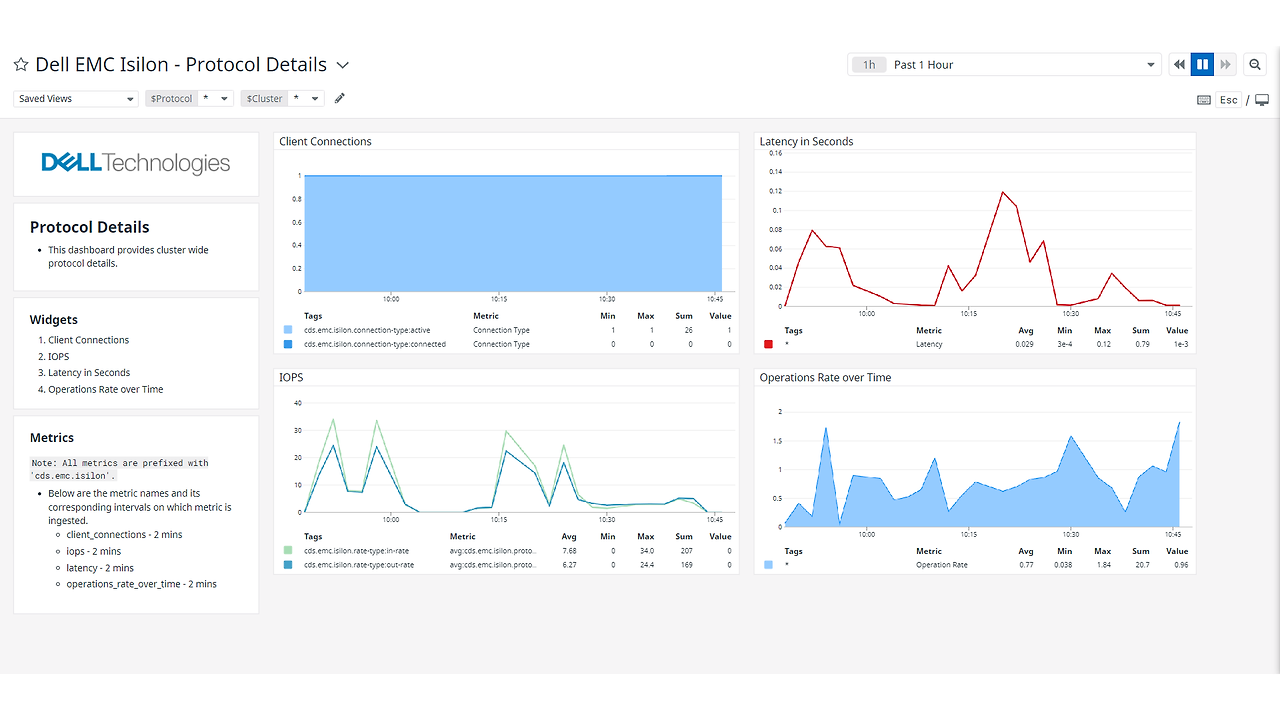The height and width of the screenshot is (720, 1280).
Task: Click the Client Connections widget title
Action: point(325,142)
